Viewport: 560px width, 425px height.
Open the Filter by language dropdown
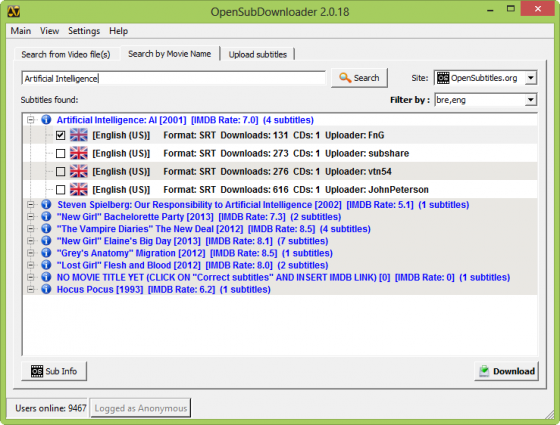(530, 100)
